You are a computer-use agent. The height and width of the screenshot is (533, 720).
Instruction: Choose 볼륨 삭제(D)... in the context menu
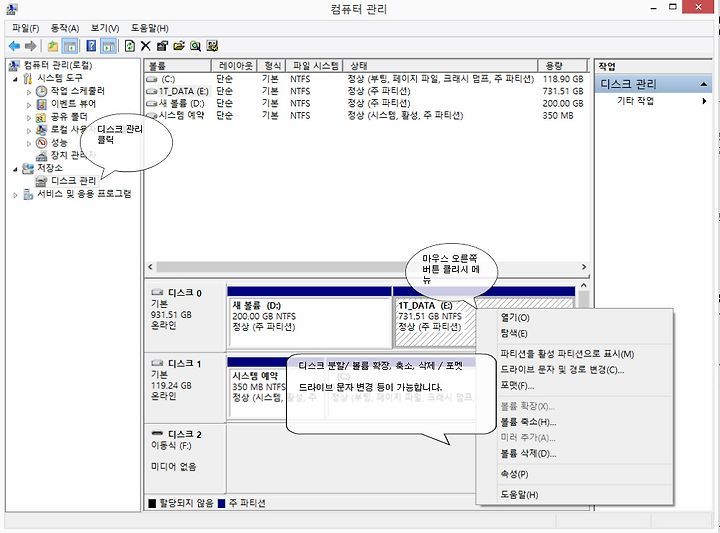pos(575,454)
